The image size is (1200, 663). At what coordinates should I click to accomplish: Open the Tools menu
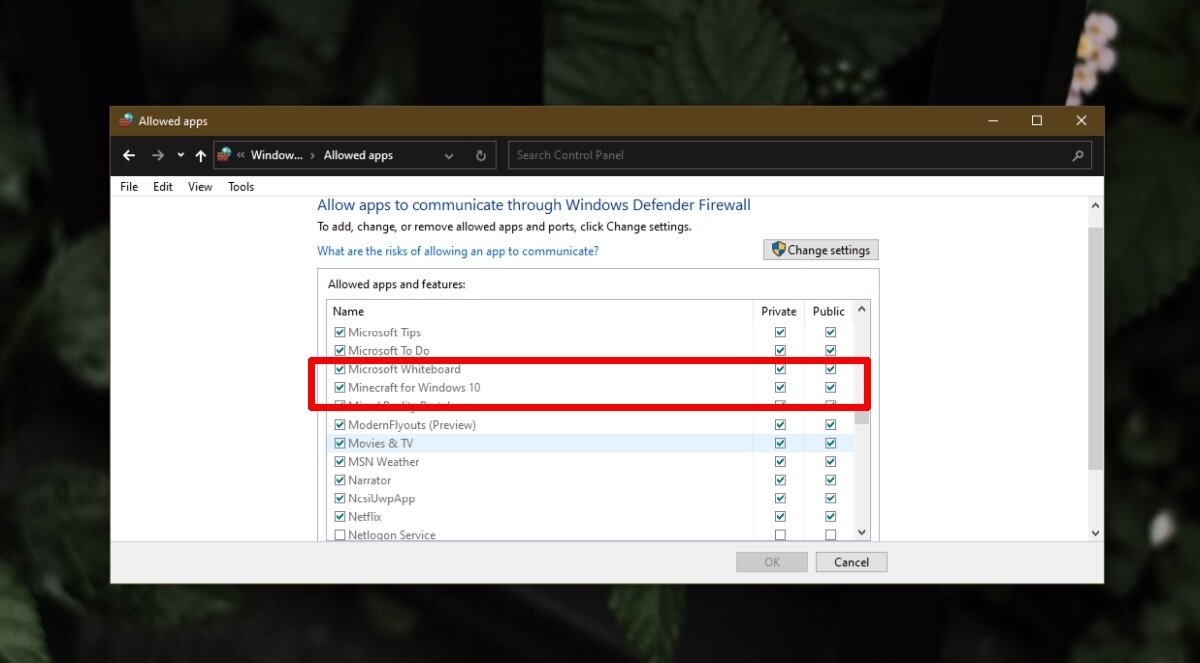point(241,187)
